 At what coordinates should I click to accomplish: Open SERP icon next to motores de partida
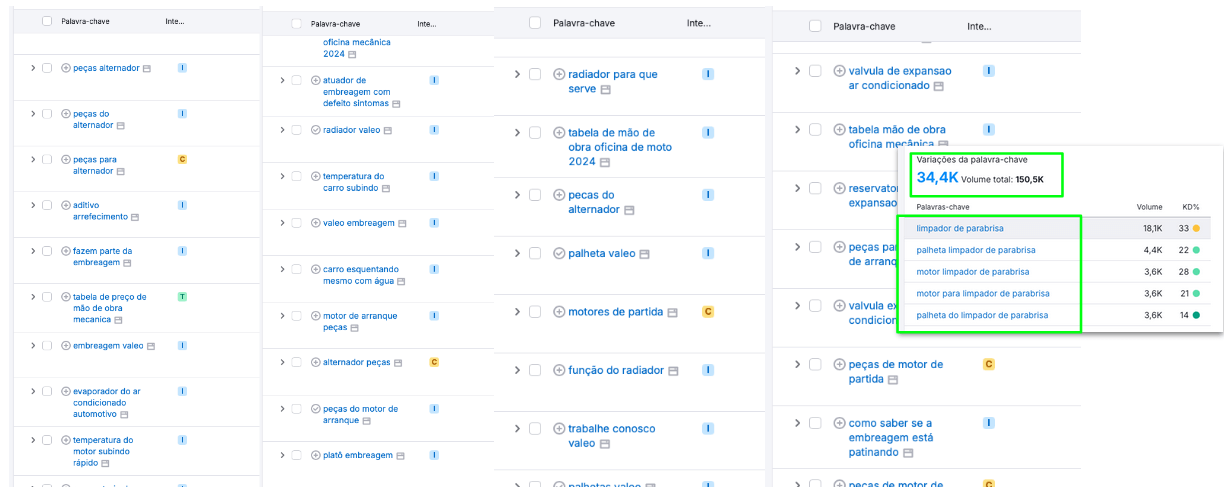pyautogui.click(x=673, y=312)
